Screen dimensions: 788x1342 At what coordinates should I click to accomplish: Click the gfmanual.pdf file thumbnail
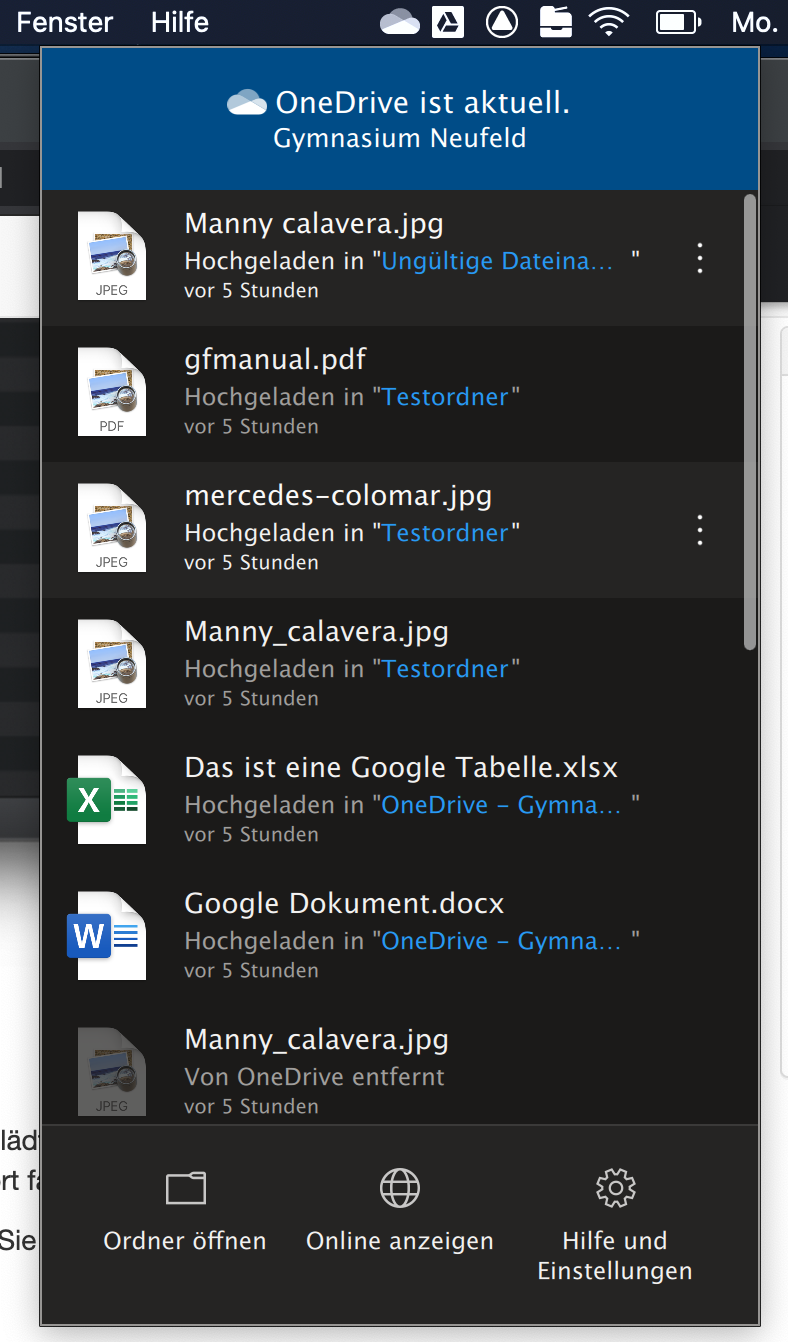[x=112, y=392]
